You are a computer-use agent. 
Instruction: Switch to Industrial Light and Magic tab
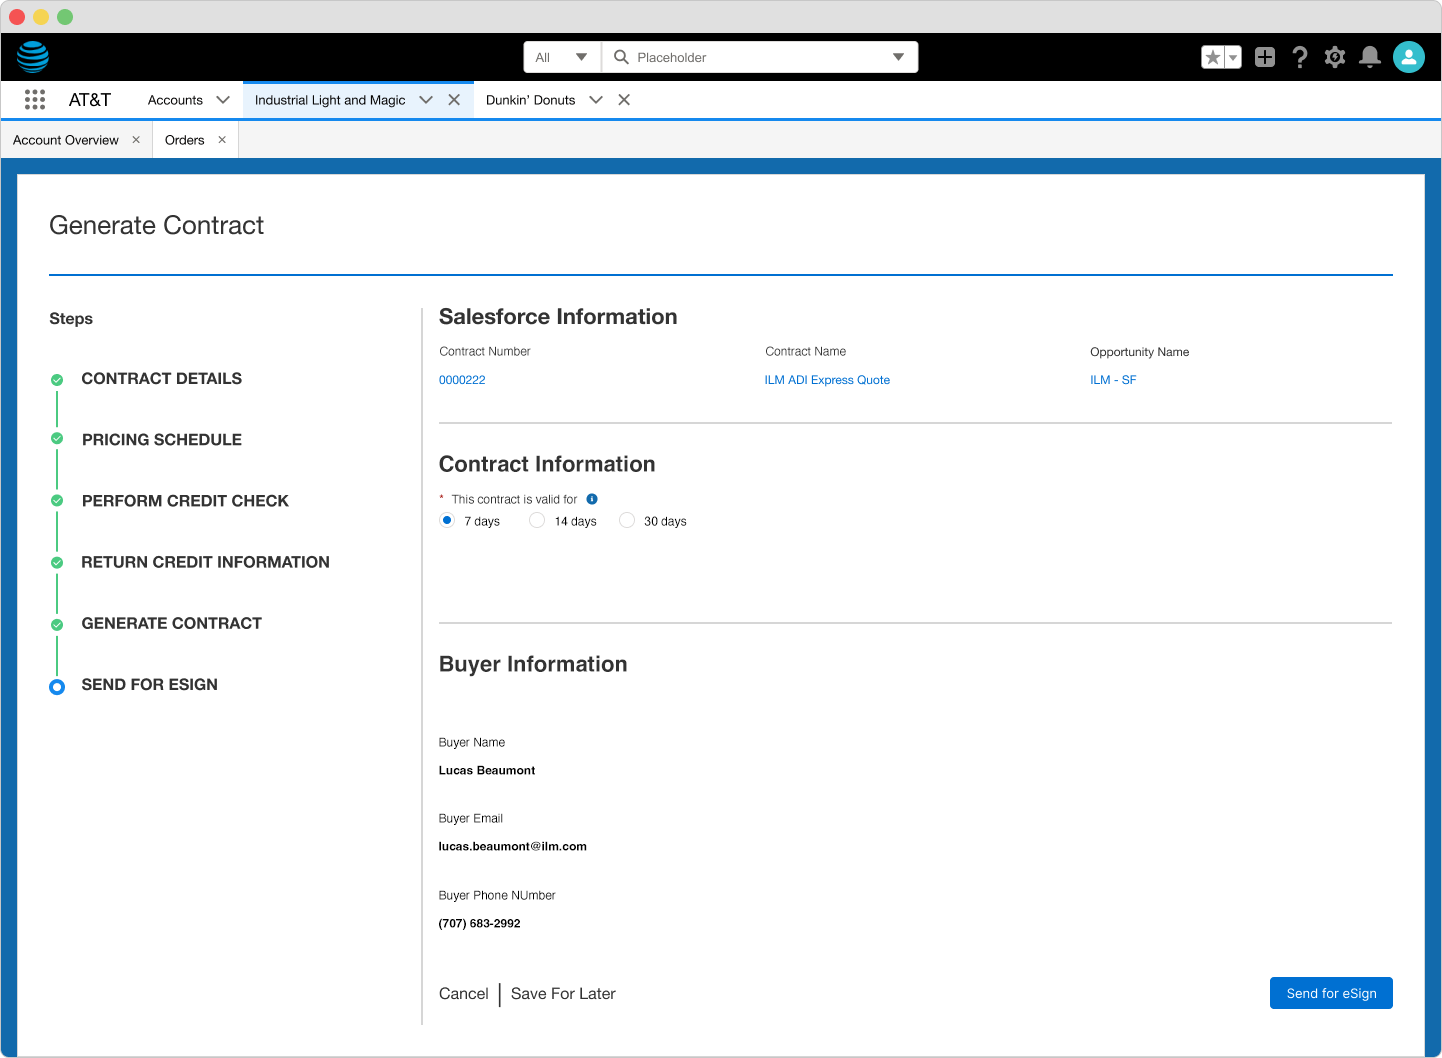click(x=330, y=100)
